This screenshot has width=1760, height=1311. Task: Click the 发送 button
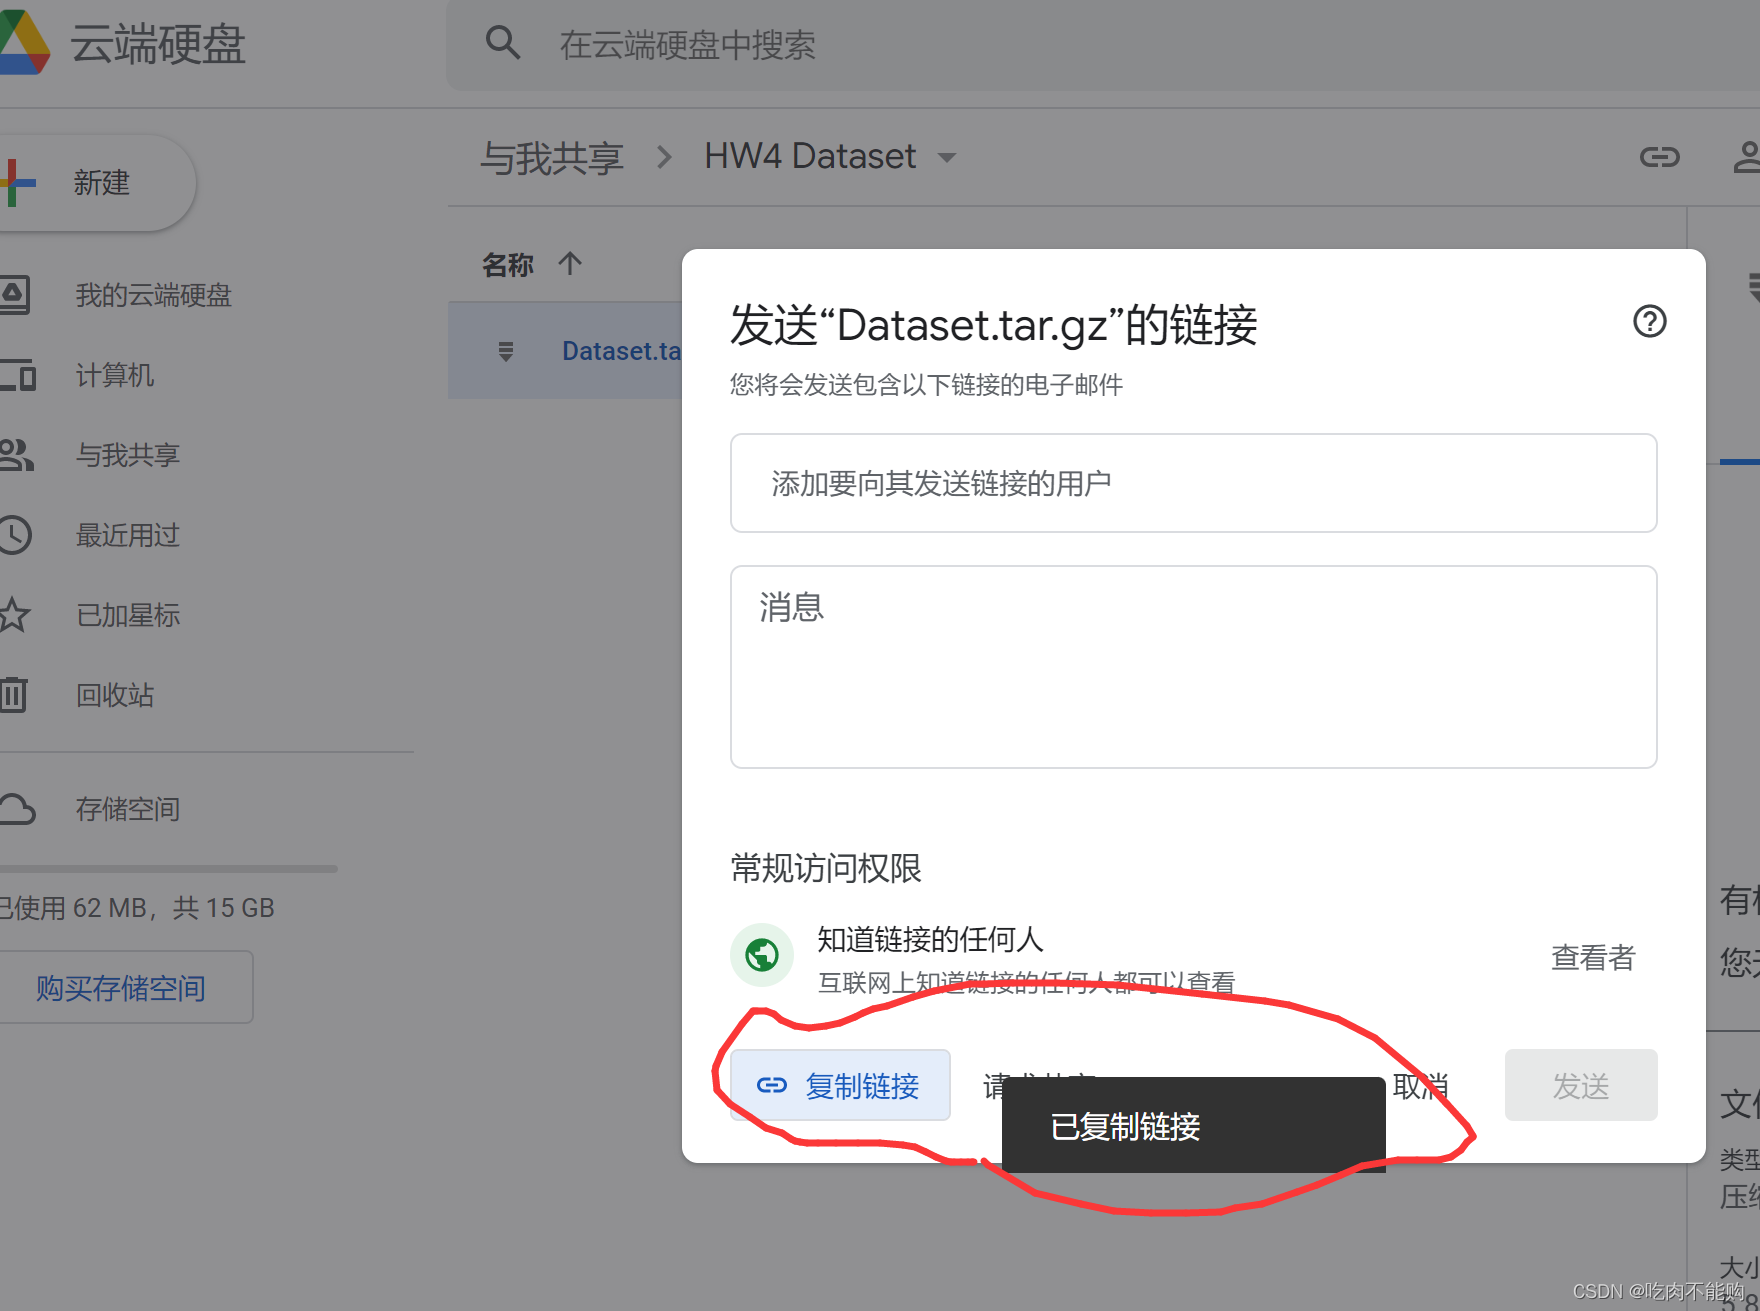[x=1581, y=1085]
